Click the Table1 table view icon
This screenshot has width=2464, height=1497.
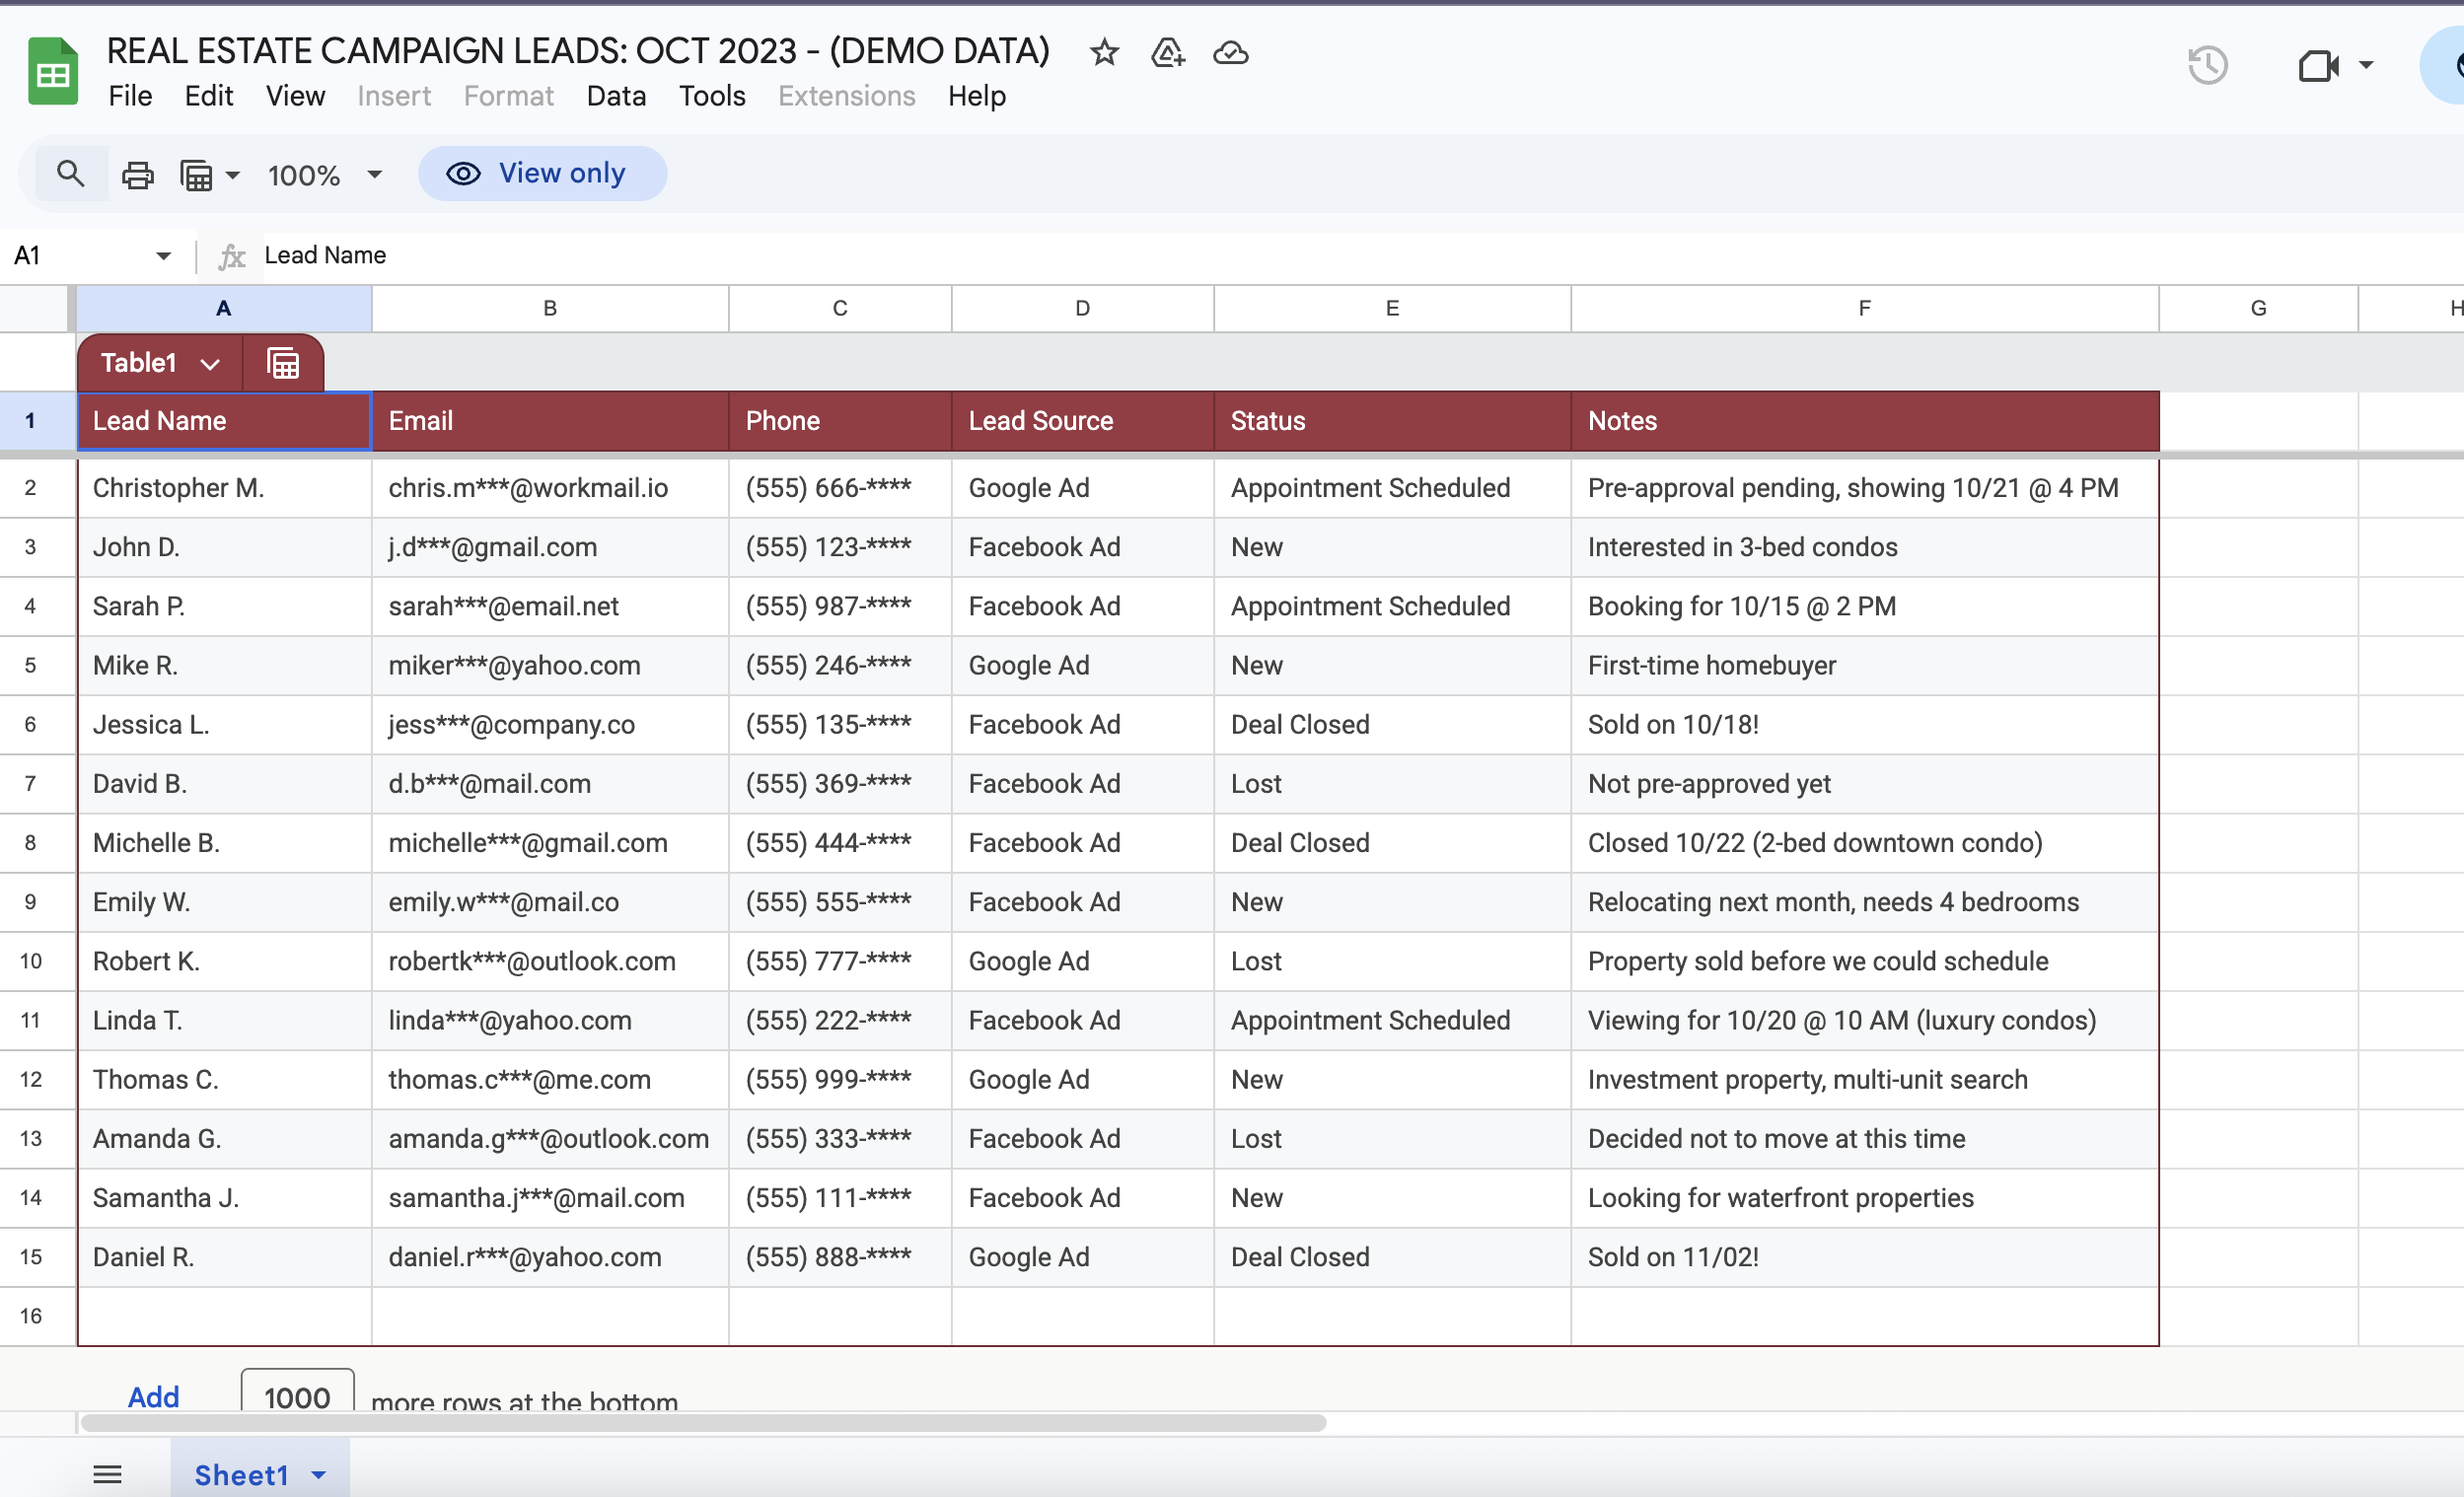click(x=283, y=363)
